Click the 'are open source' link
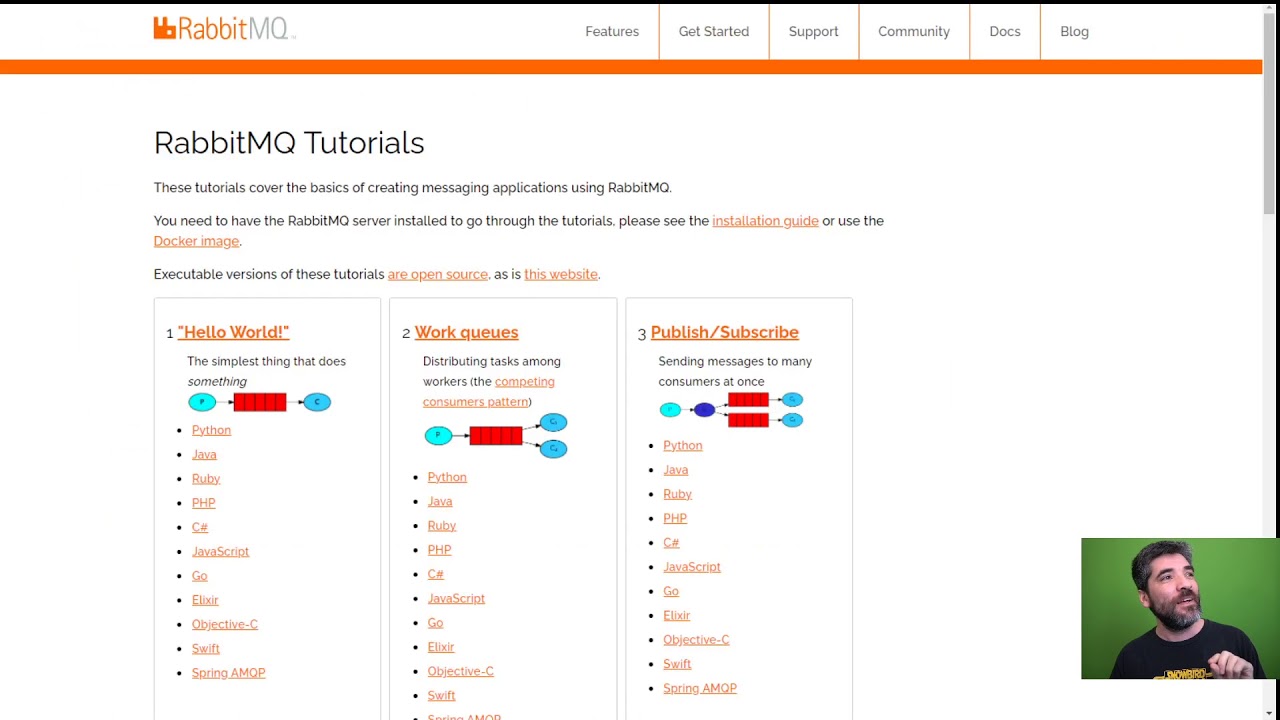This screenshot has width=1280, height=720. click(438, 274)
